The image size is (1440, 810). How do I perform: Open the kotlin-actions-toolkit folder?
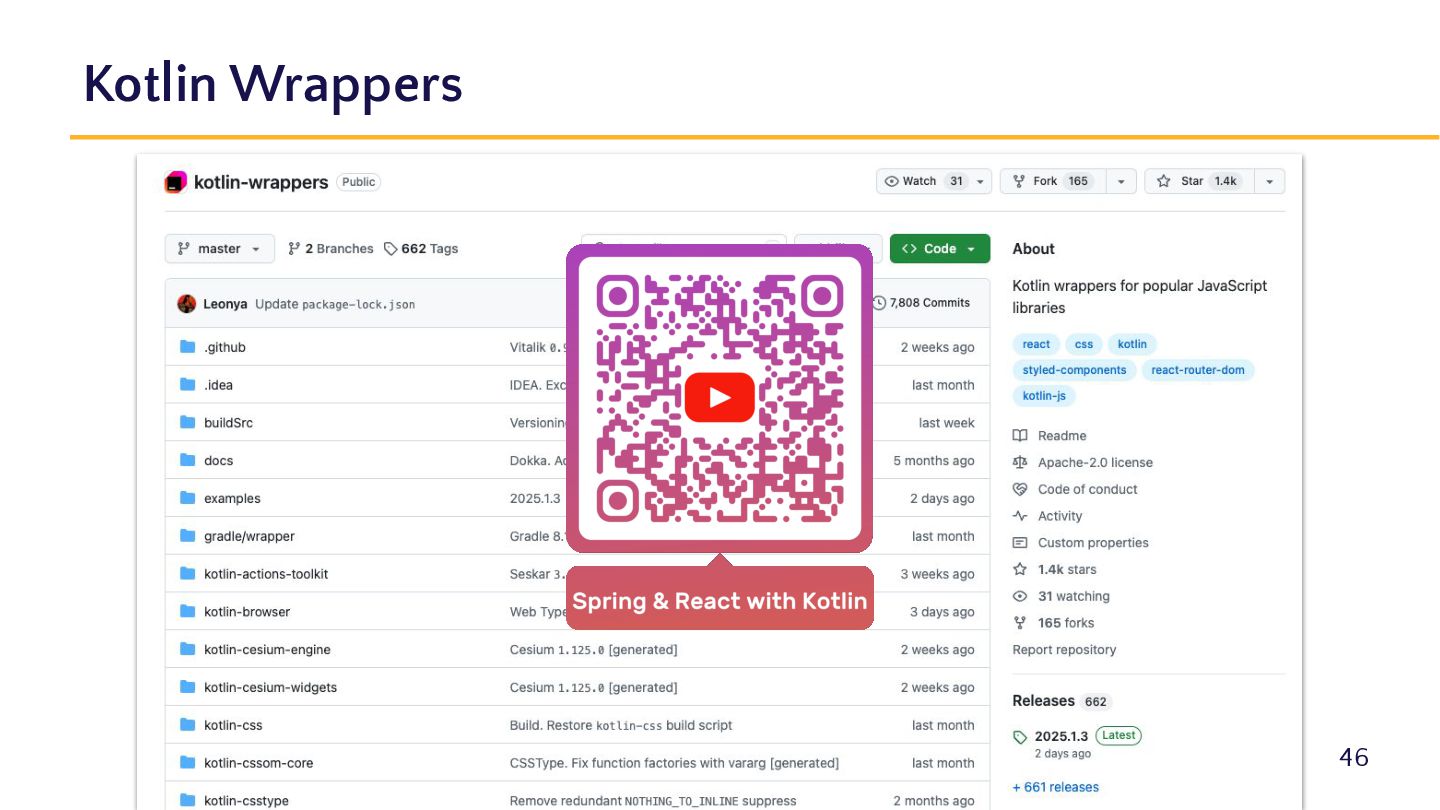tap(266, 574)
